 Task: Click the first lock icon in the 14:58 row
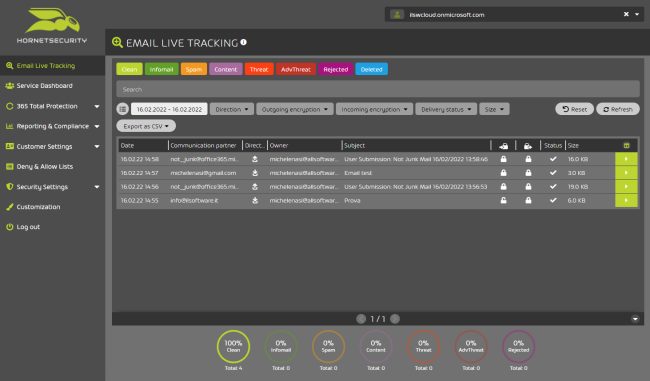point(503,159)
